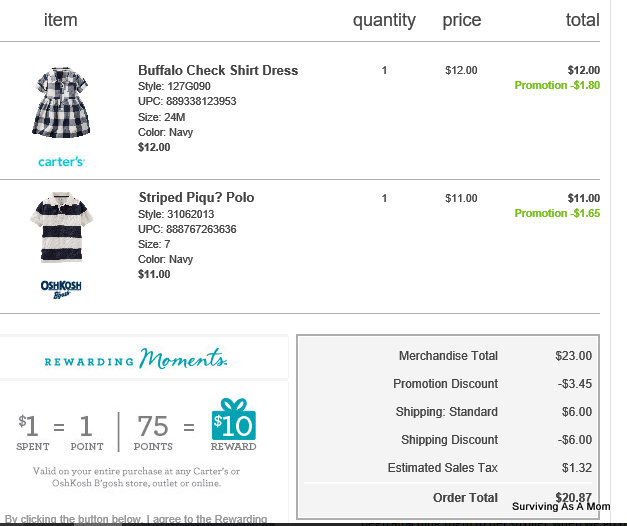Open the Striped Piqu? Polo title
627x526 pixels.
click(x=196, y=198)
